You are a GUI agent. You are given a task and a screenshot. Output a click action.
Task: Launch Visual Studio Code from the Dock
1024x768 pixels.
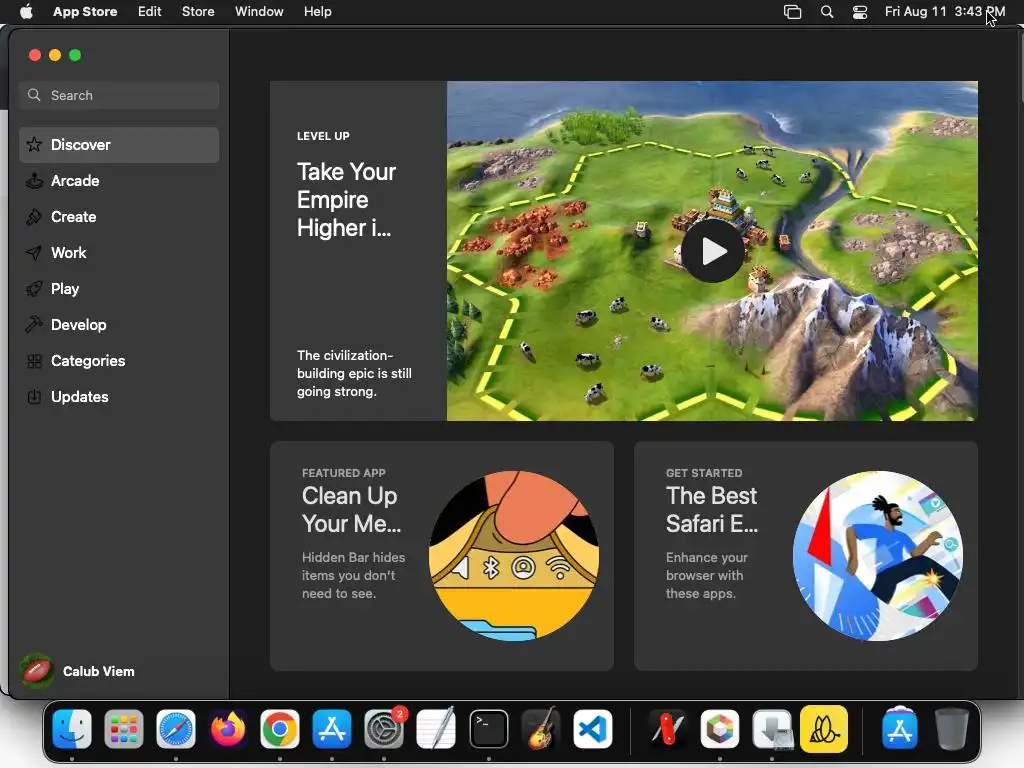593,729
